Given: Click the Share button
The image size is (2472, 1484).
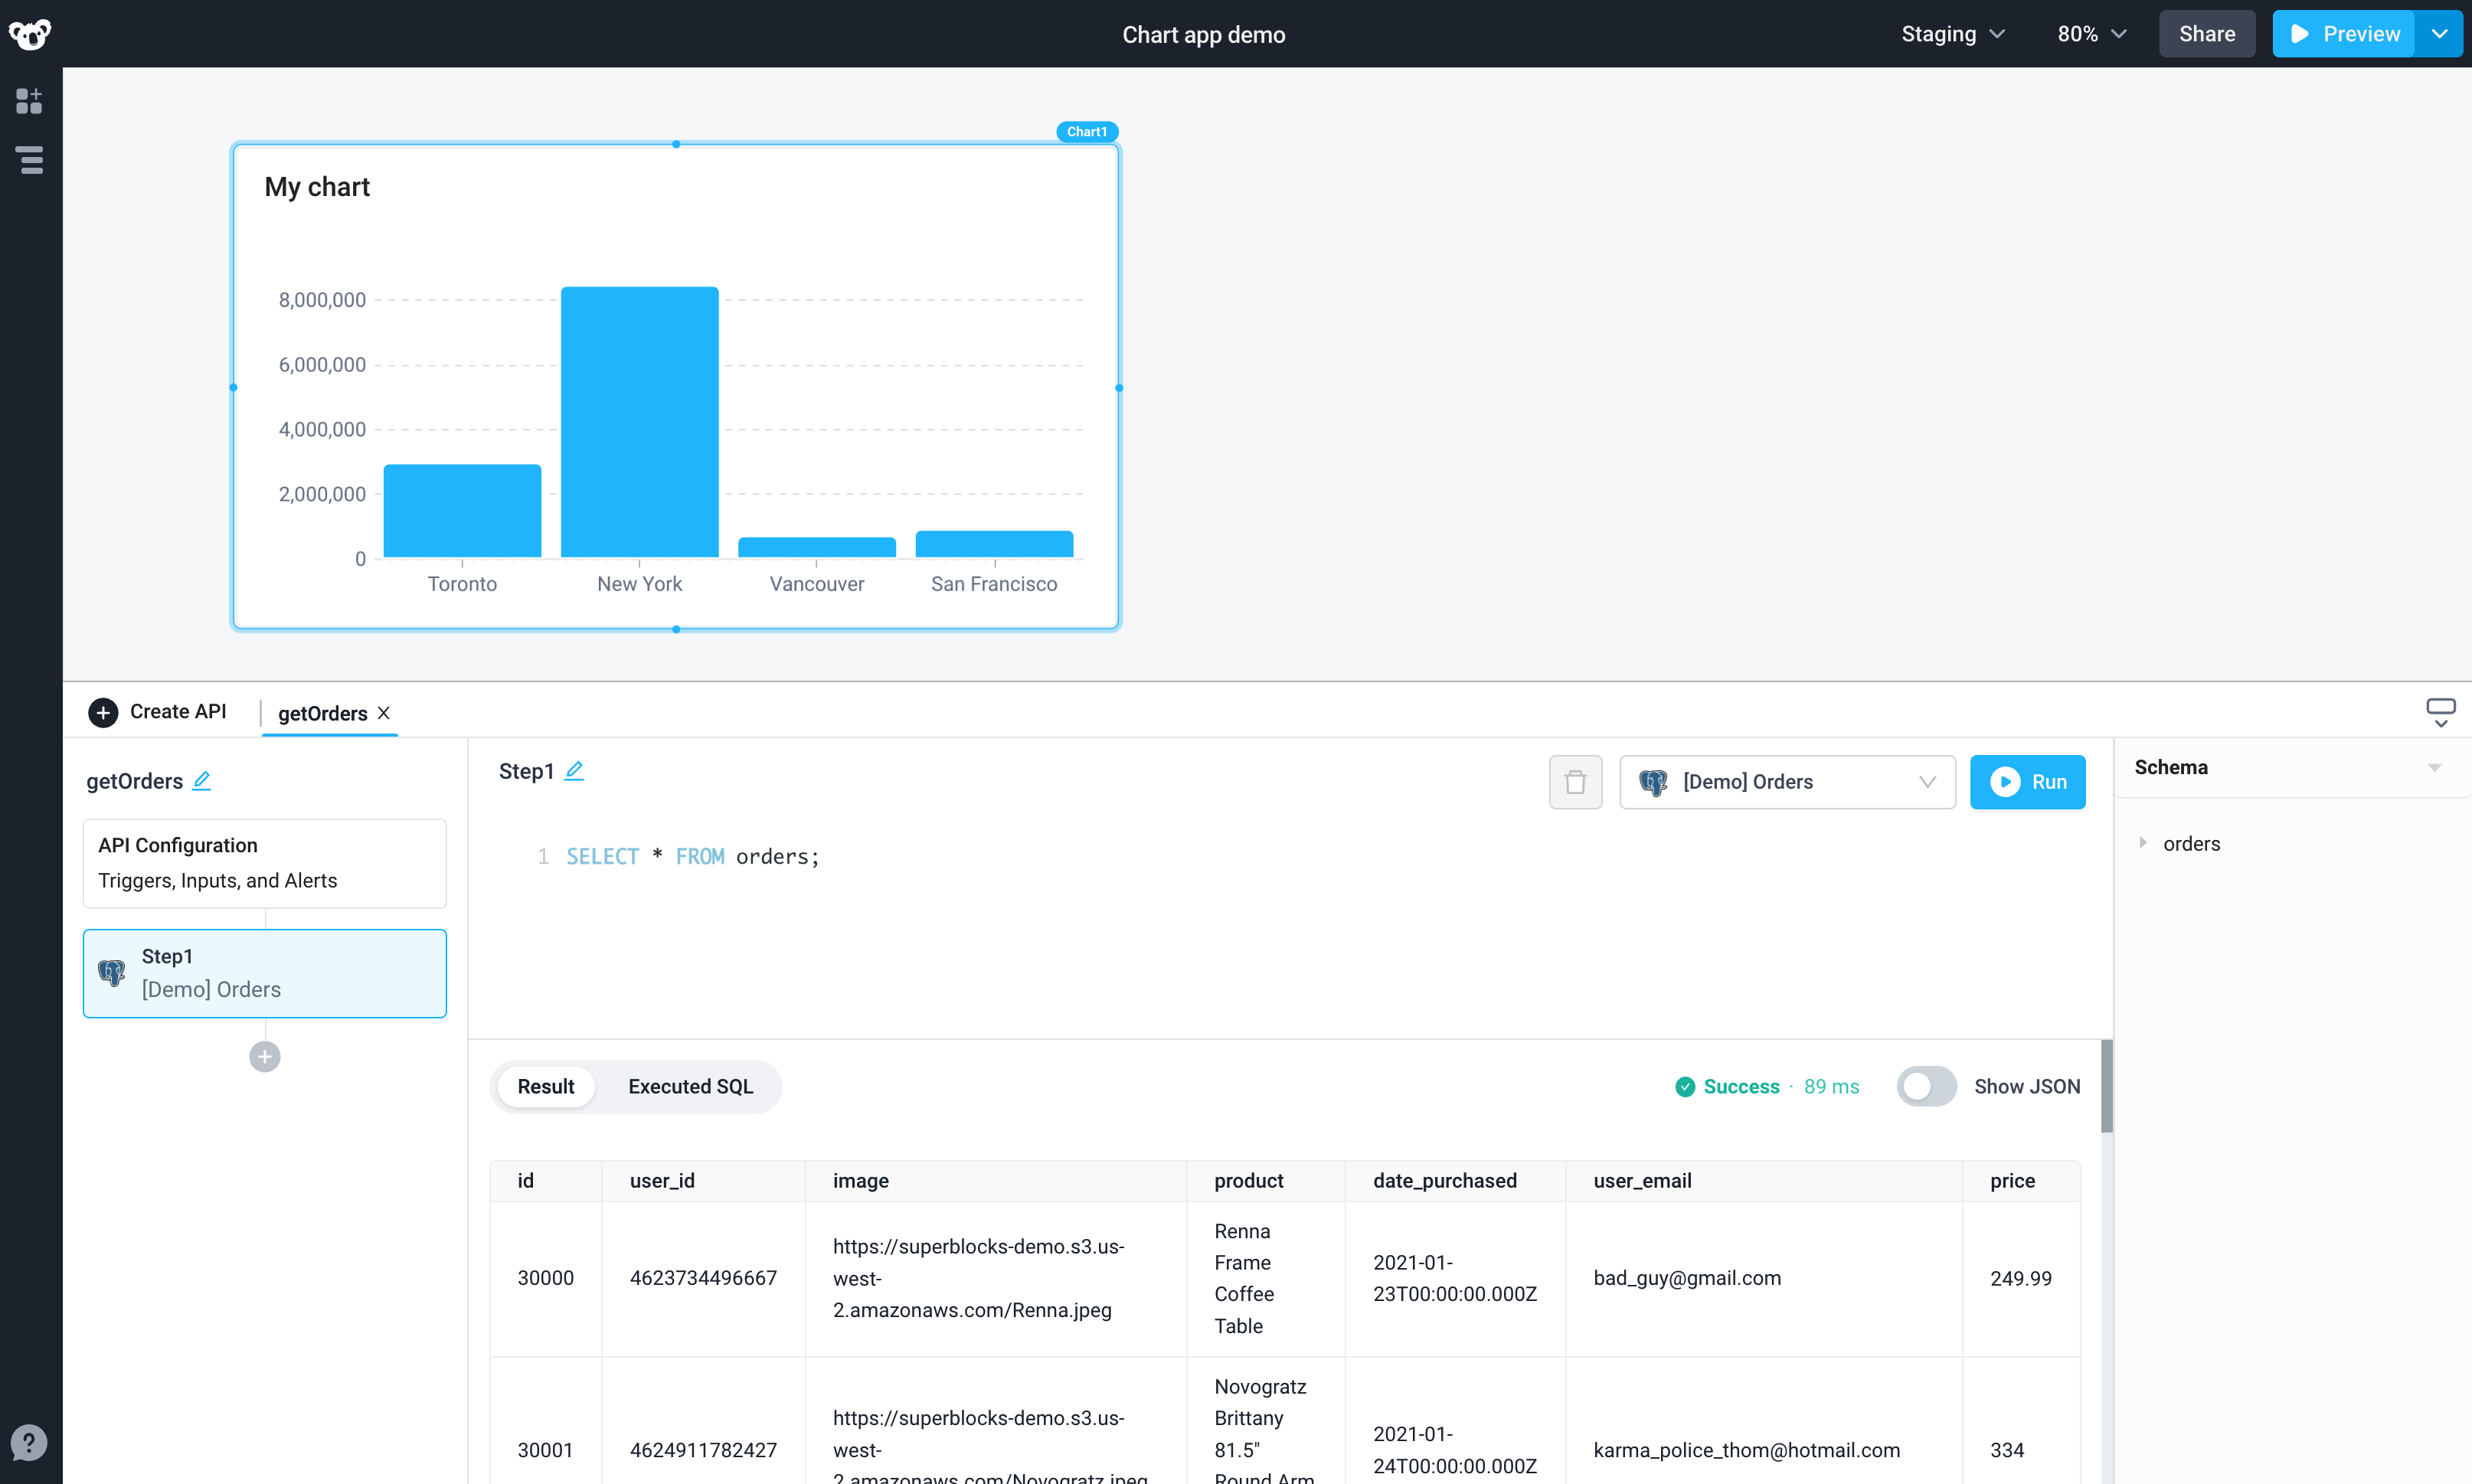Looking at the screenshot, I should click(2207, 33).
